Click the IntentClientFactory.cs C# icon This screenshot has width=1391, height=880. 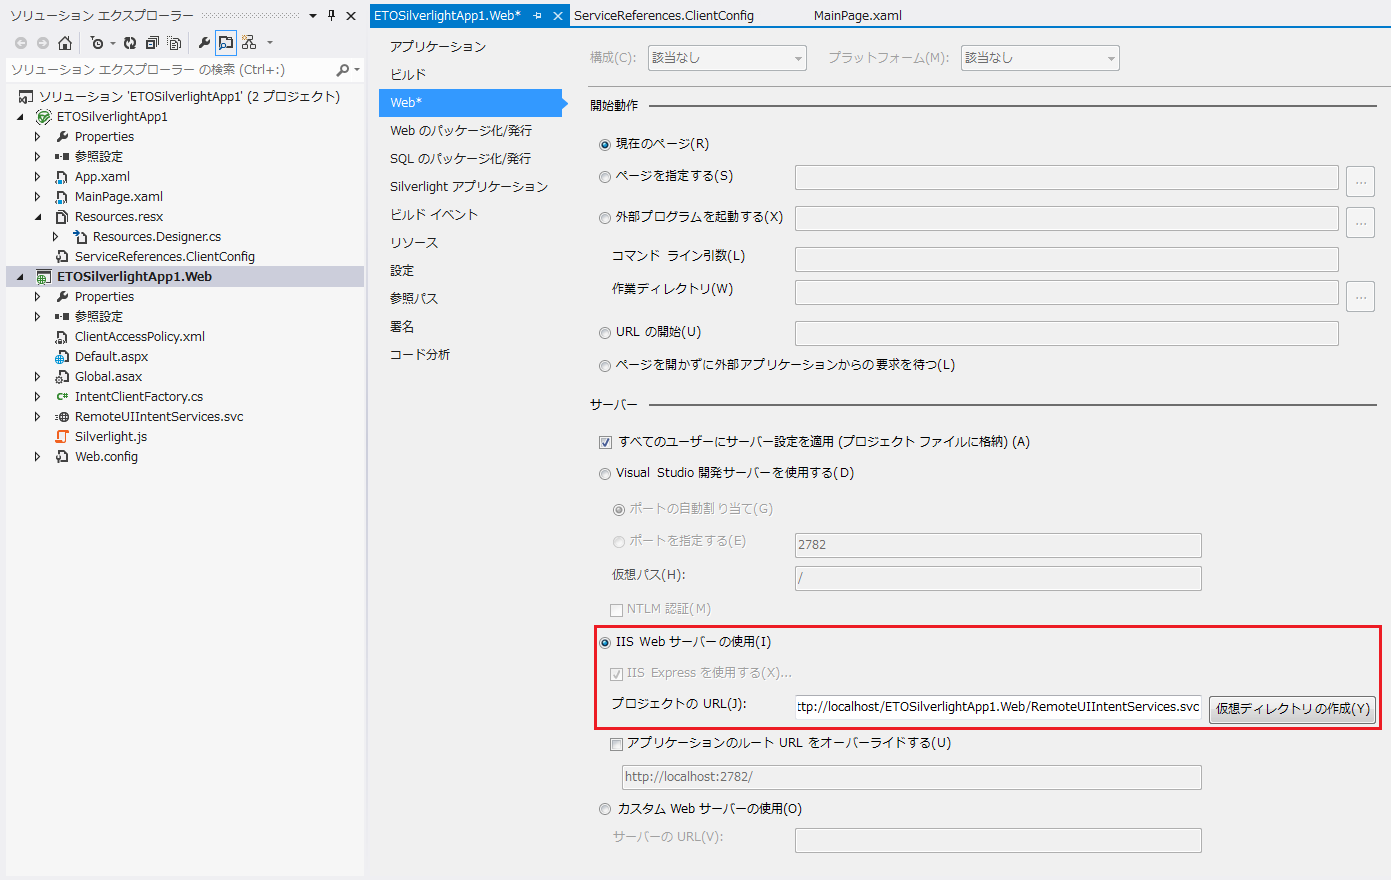tap(62, 397)
